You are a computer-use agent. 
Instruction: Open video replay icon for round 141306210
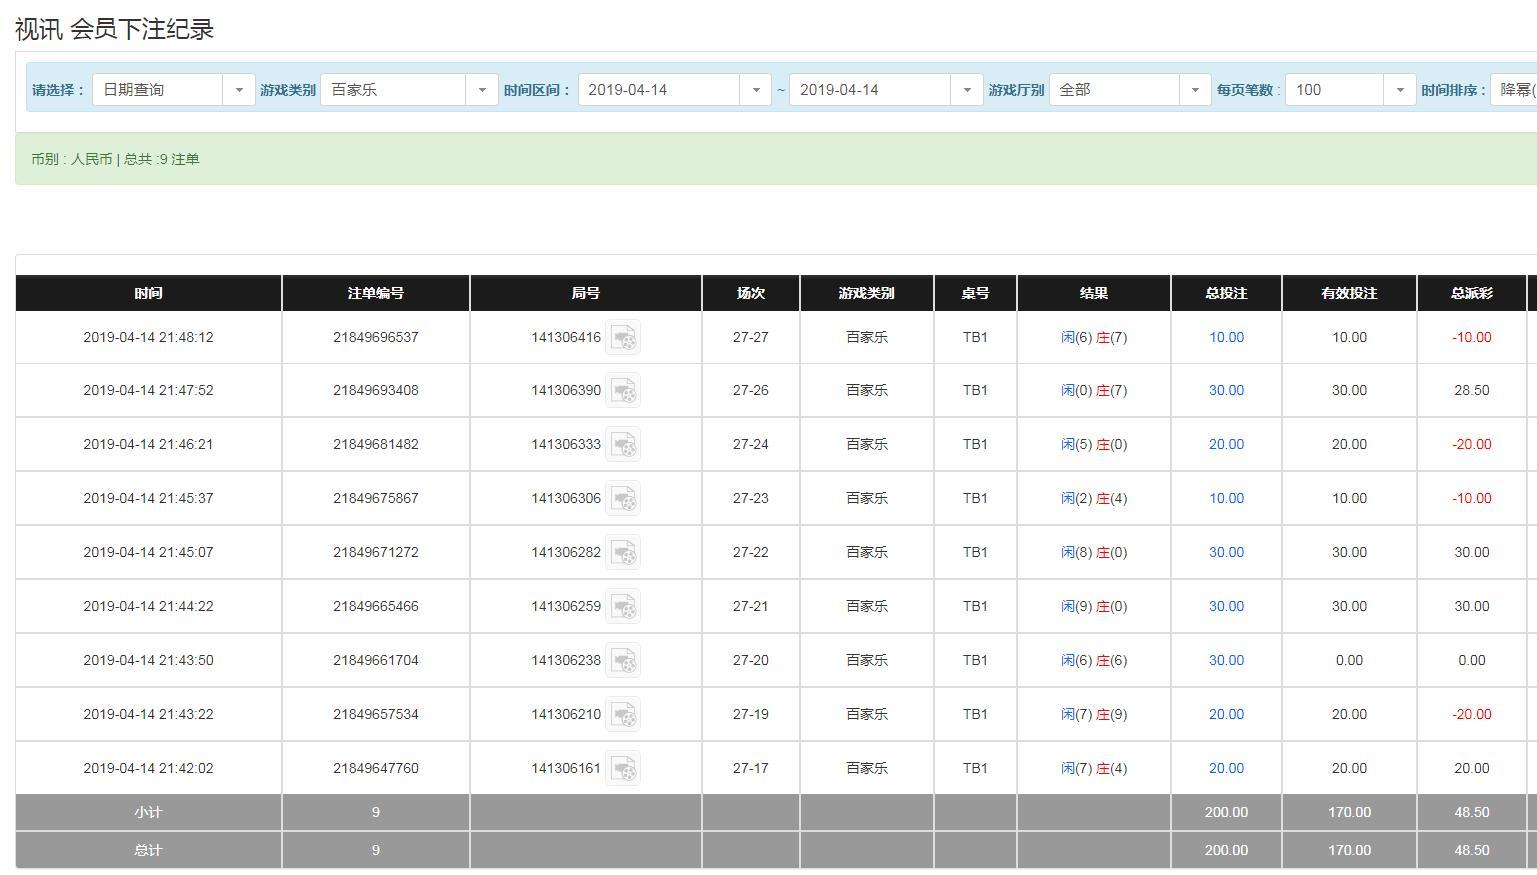(x=623, y=714)
